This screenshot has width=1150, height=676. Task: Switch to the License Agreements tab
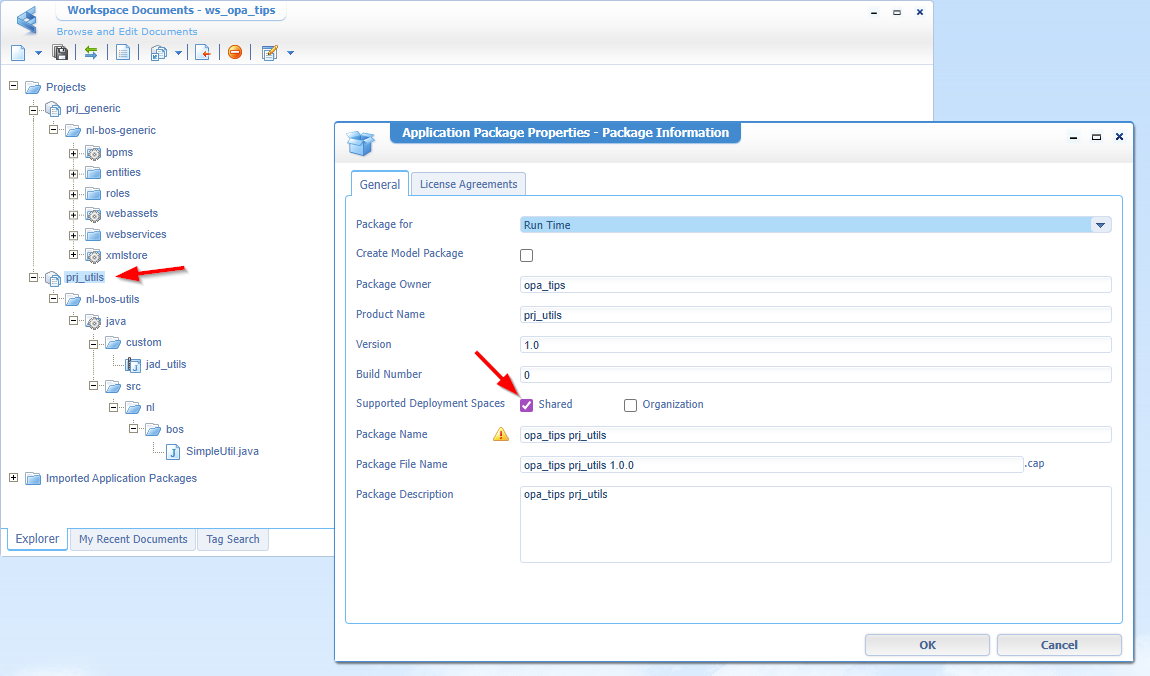pyautogui.click(x=468, y=184)
